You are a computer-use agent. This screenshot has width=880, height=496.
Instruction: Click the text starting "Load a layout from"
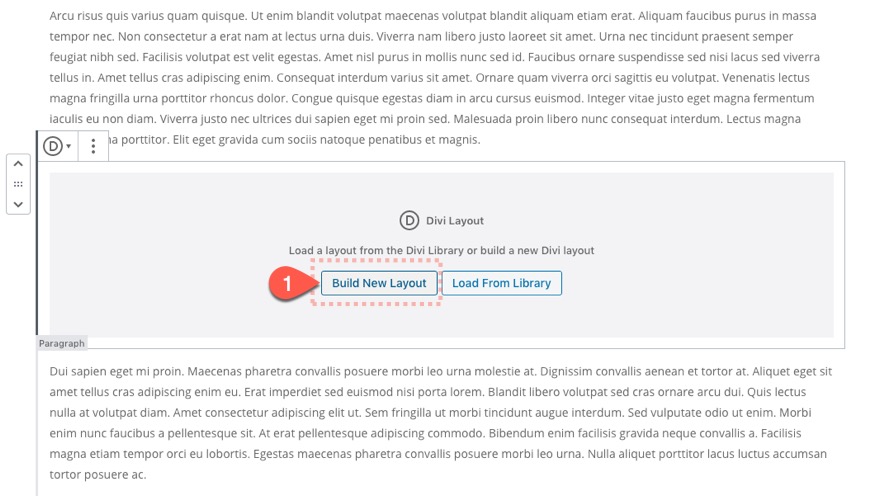click(441, 251)
